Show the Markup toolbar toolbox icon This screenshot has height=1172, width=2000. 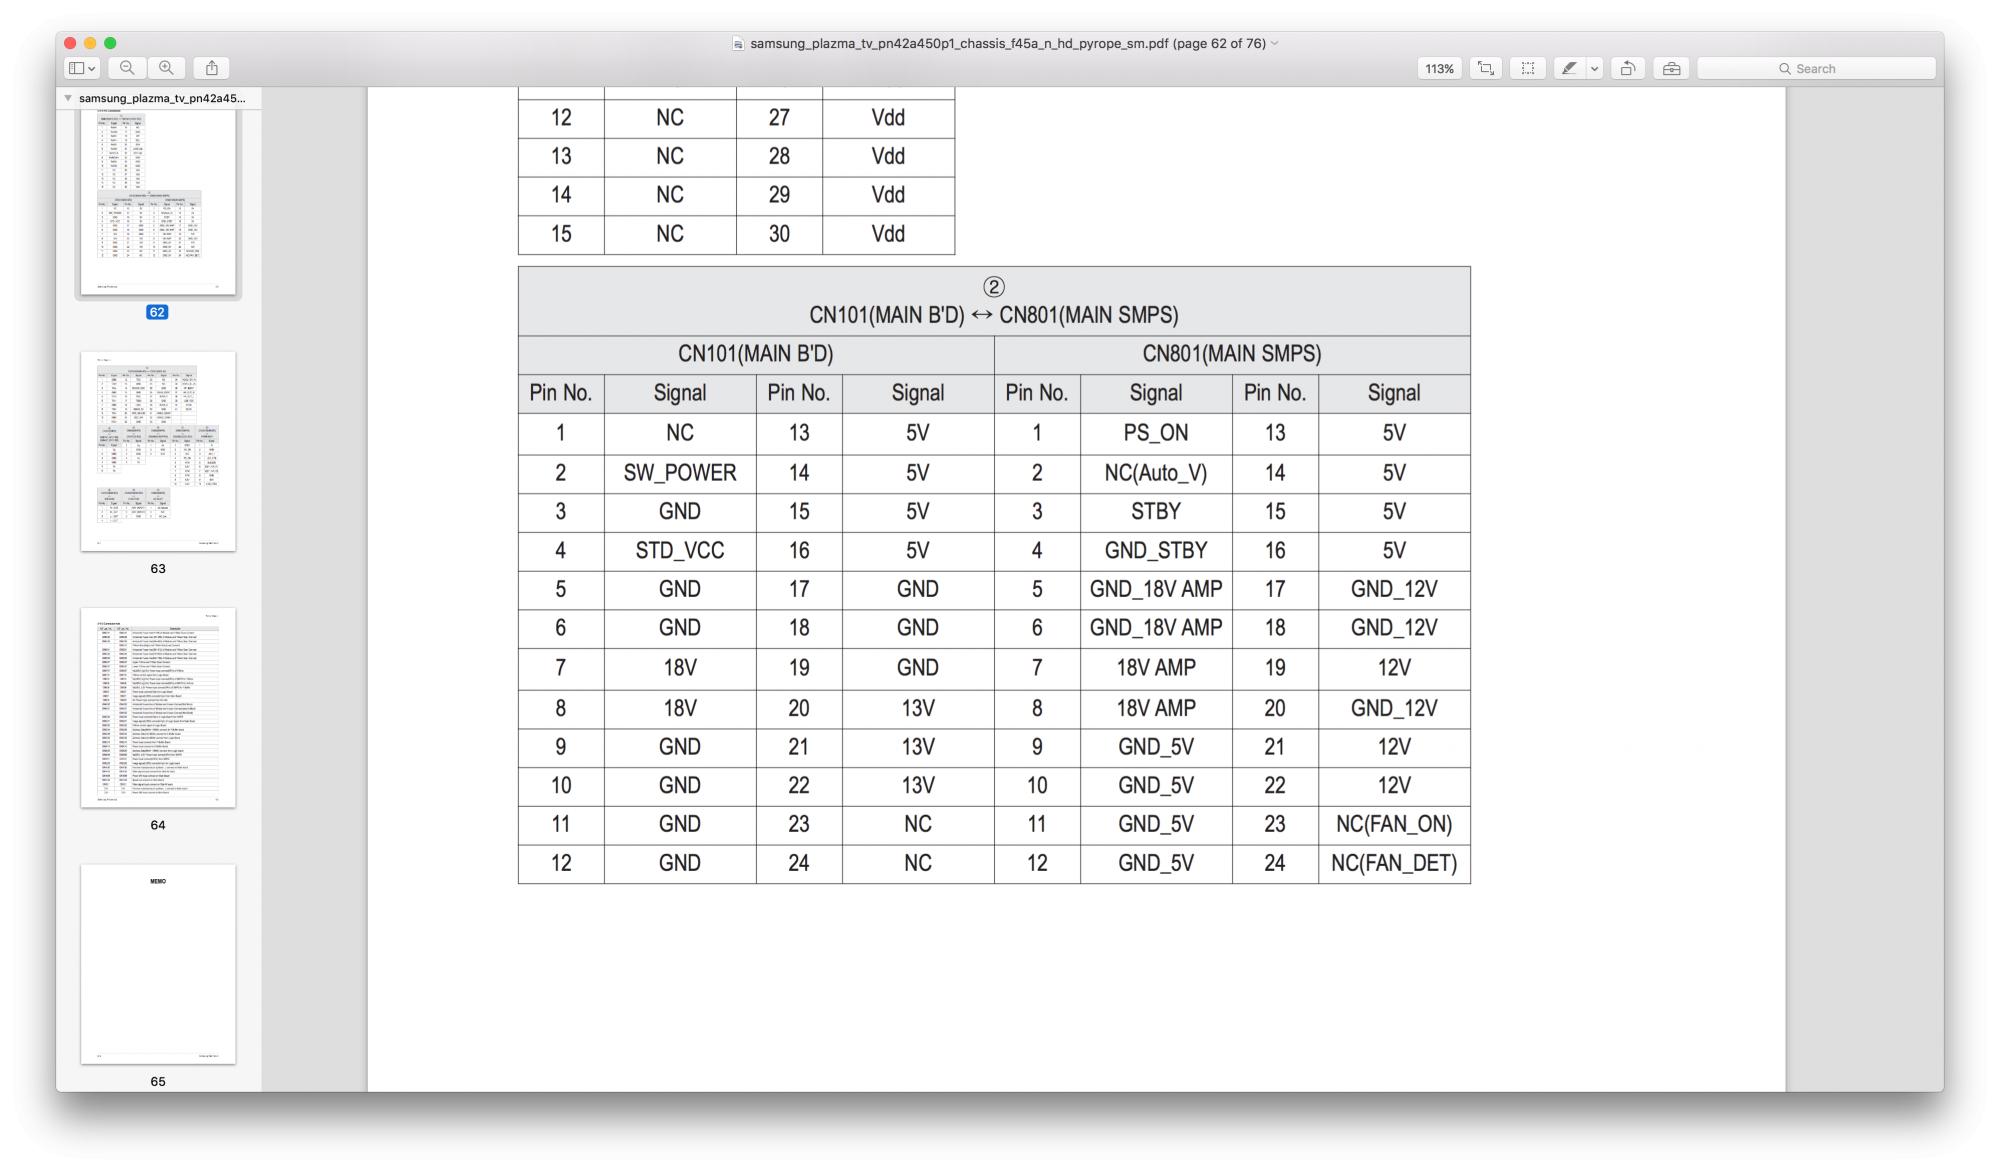click(1671, 68)
